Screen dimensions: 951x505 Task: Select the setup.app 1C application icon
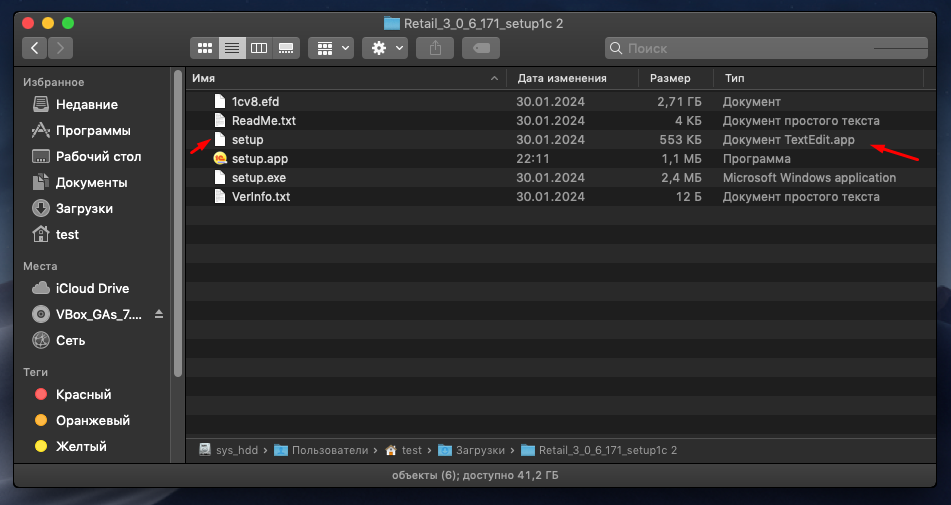pos(220,158)
